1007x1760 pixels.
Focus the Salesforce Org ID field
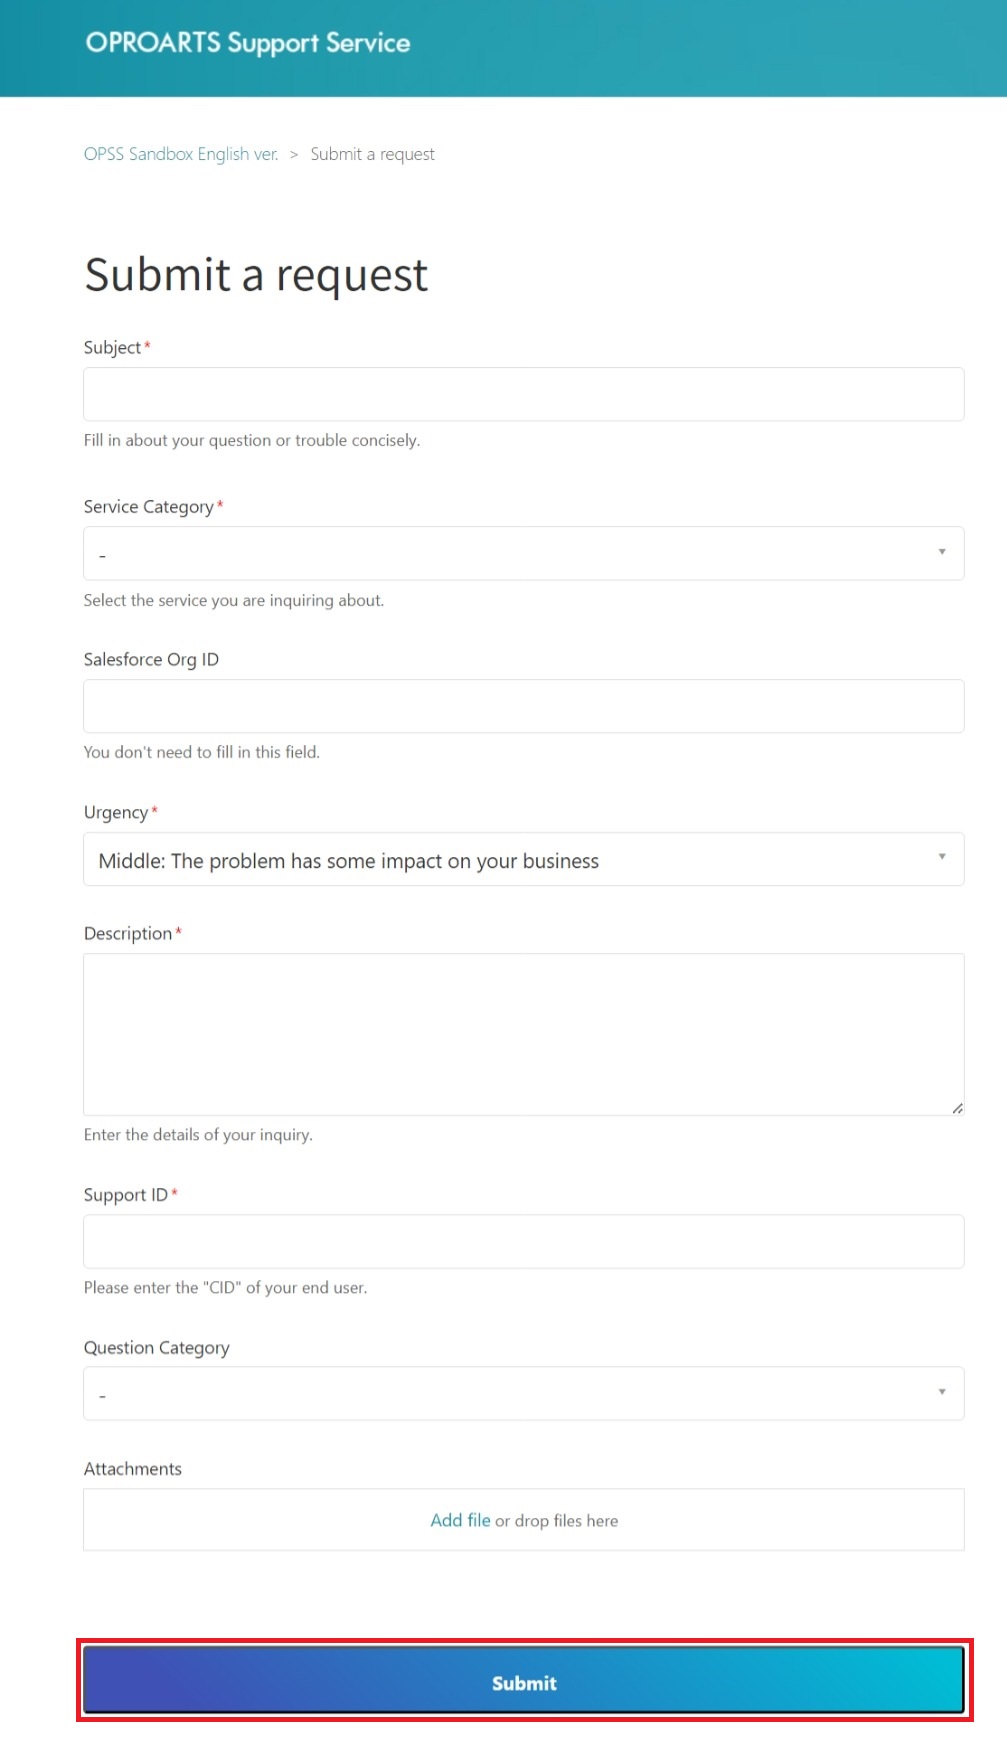[x=524, y=705]
